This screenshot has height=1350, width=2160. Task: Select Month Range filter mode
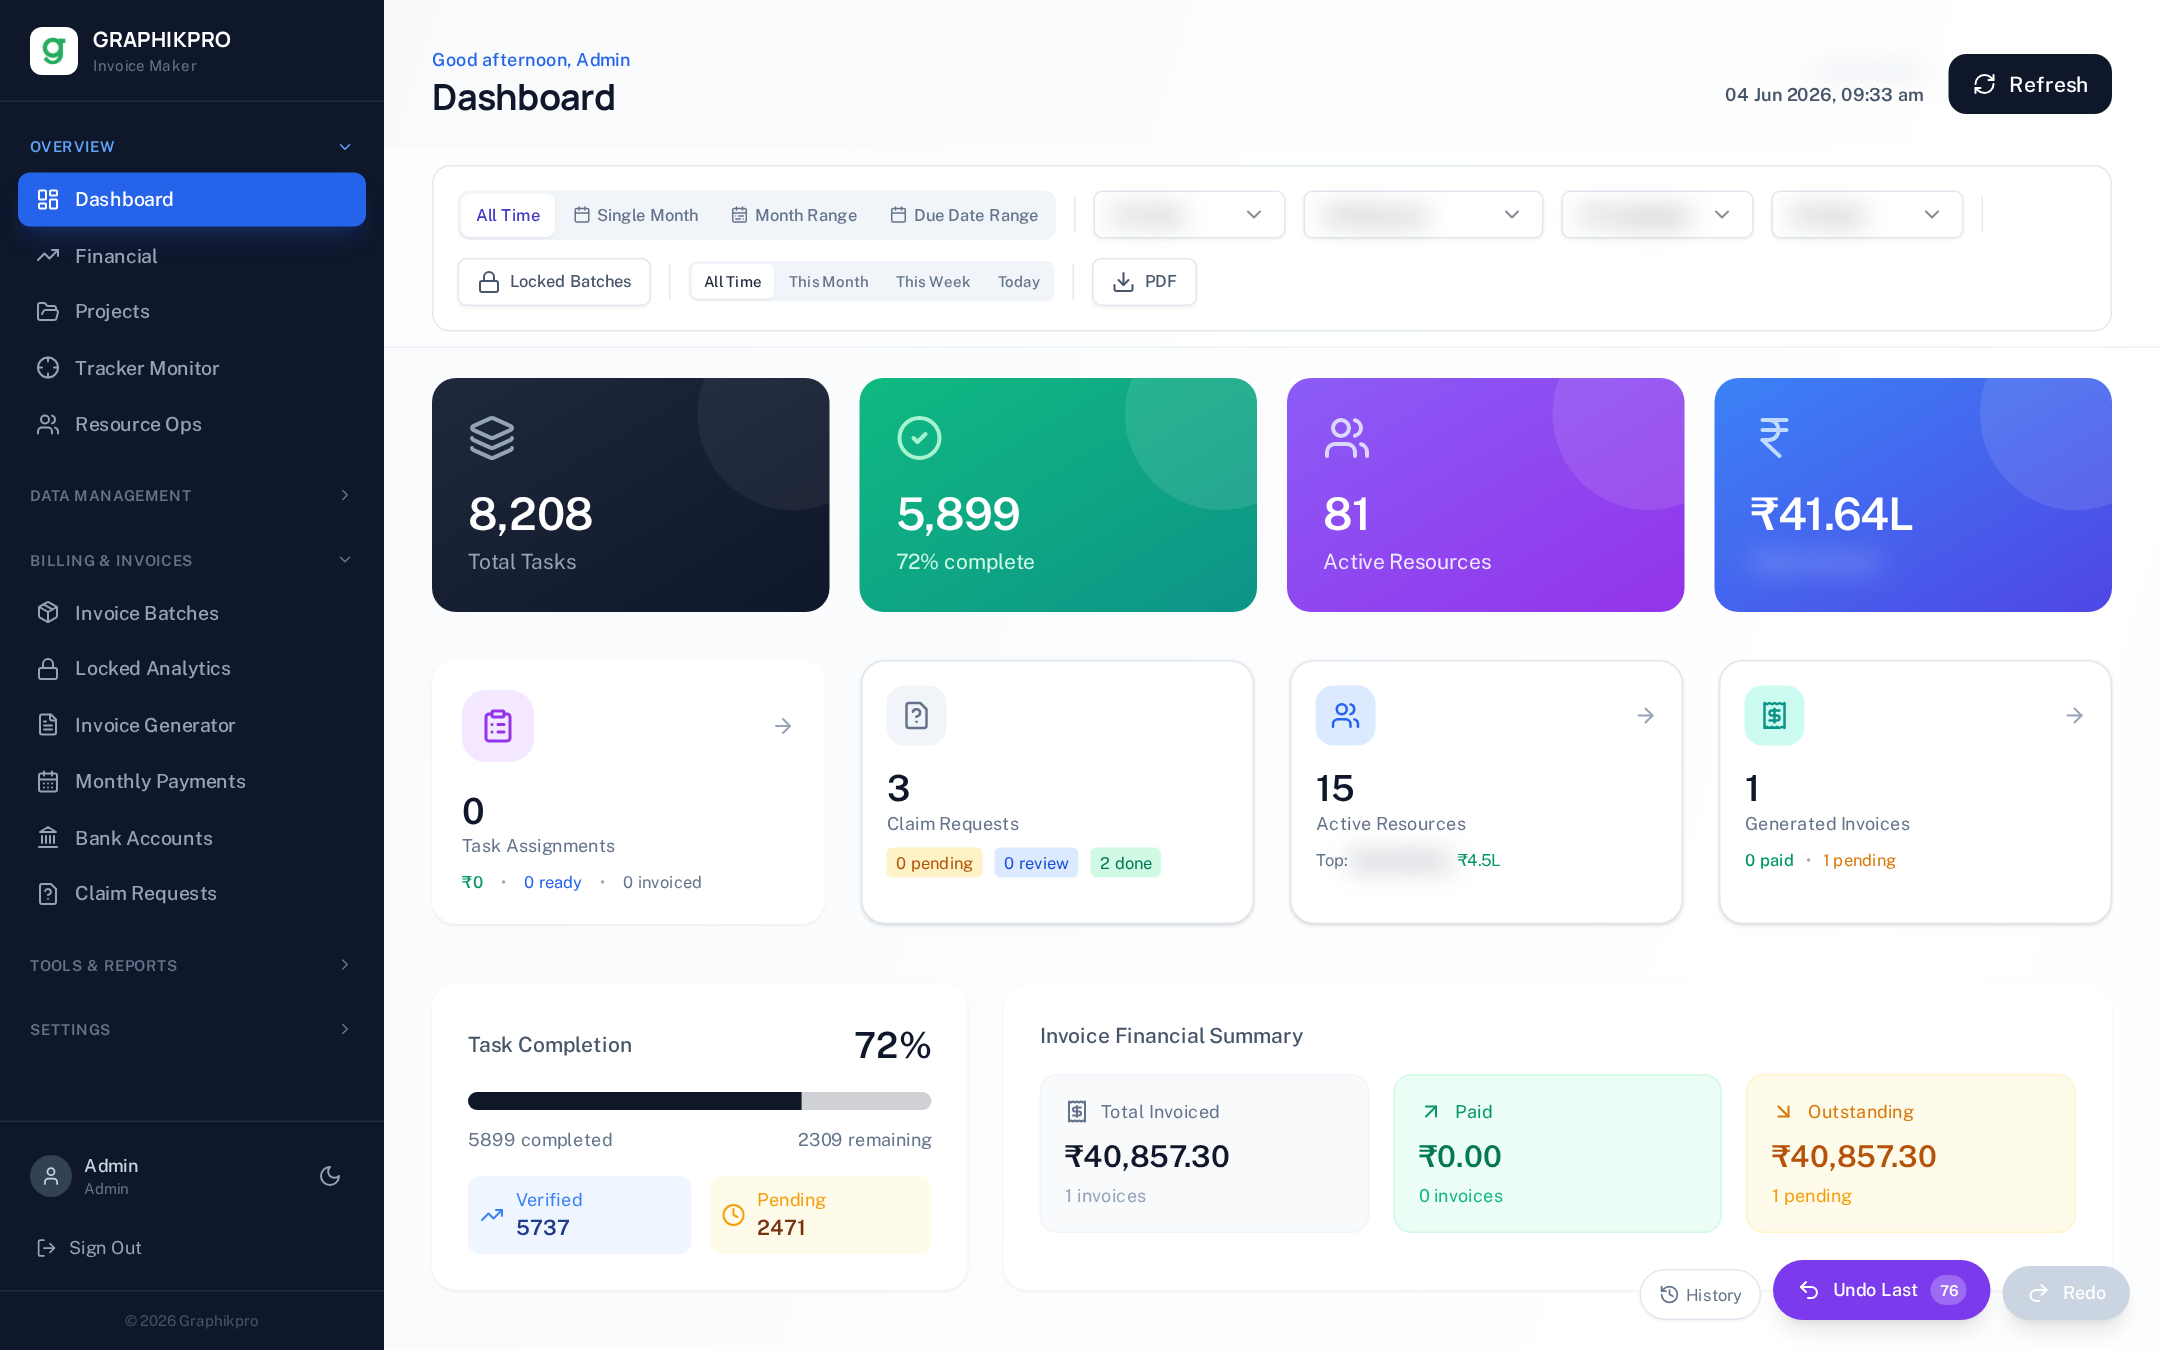pos(794,215)
